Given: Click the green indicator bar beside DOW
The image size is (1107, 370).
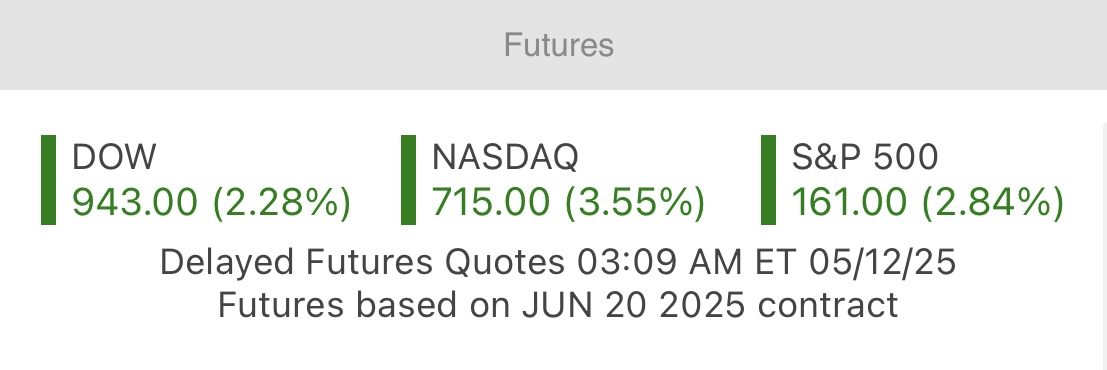Looking at the screenshot, I should click(x=49, y=180).
